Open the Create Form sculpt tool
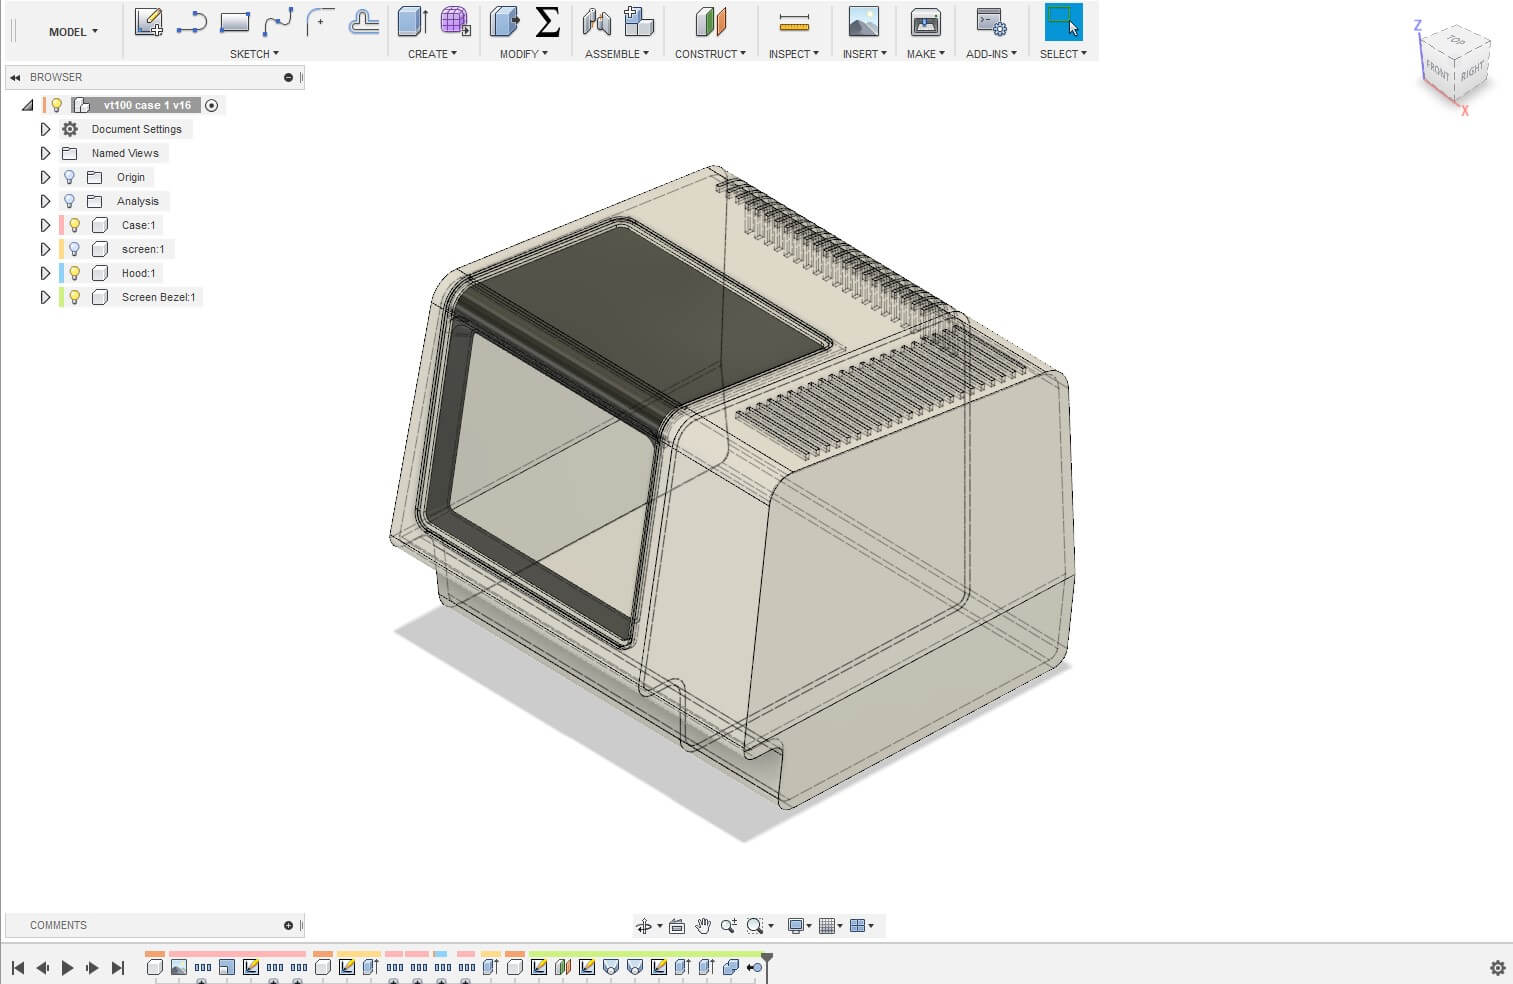The image size is (1513, 984). (455, 22)
